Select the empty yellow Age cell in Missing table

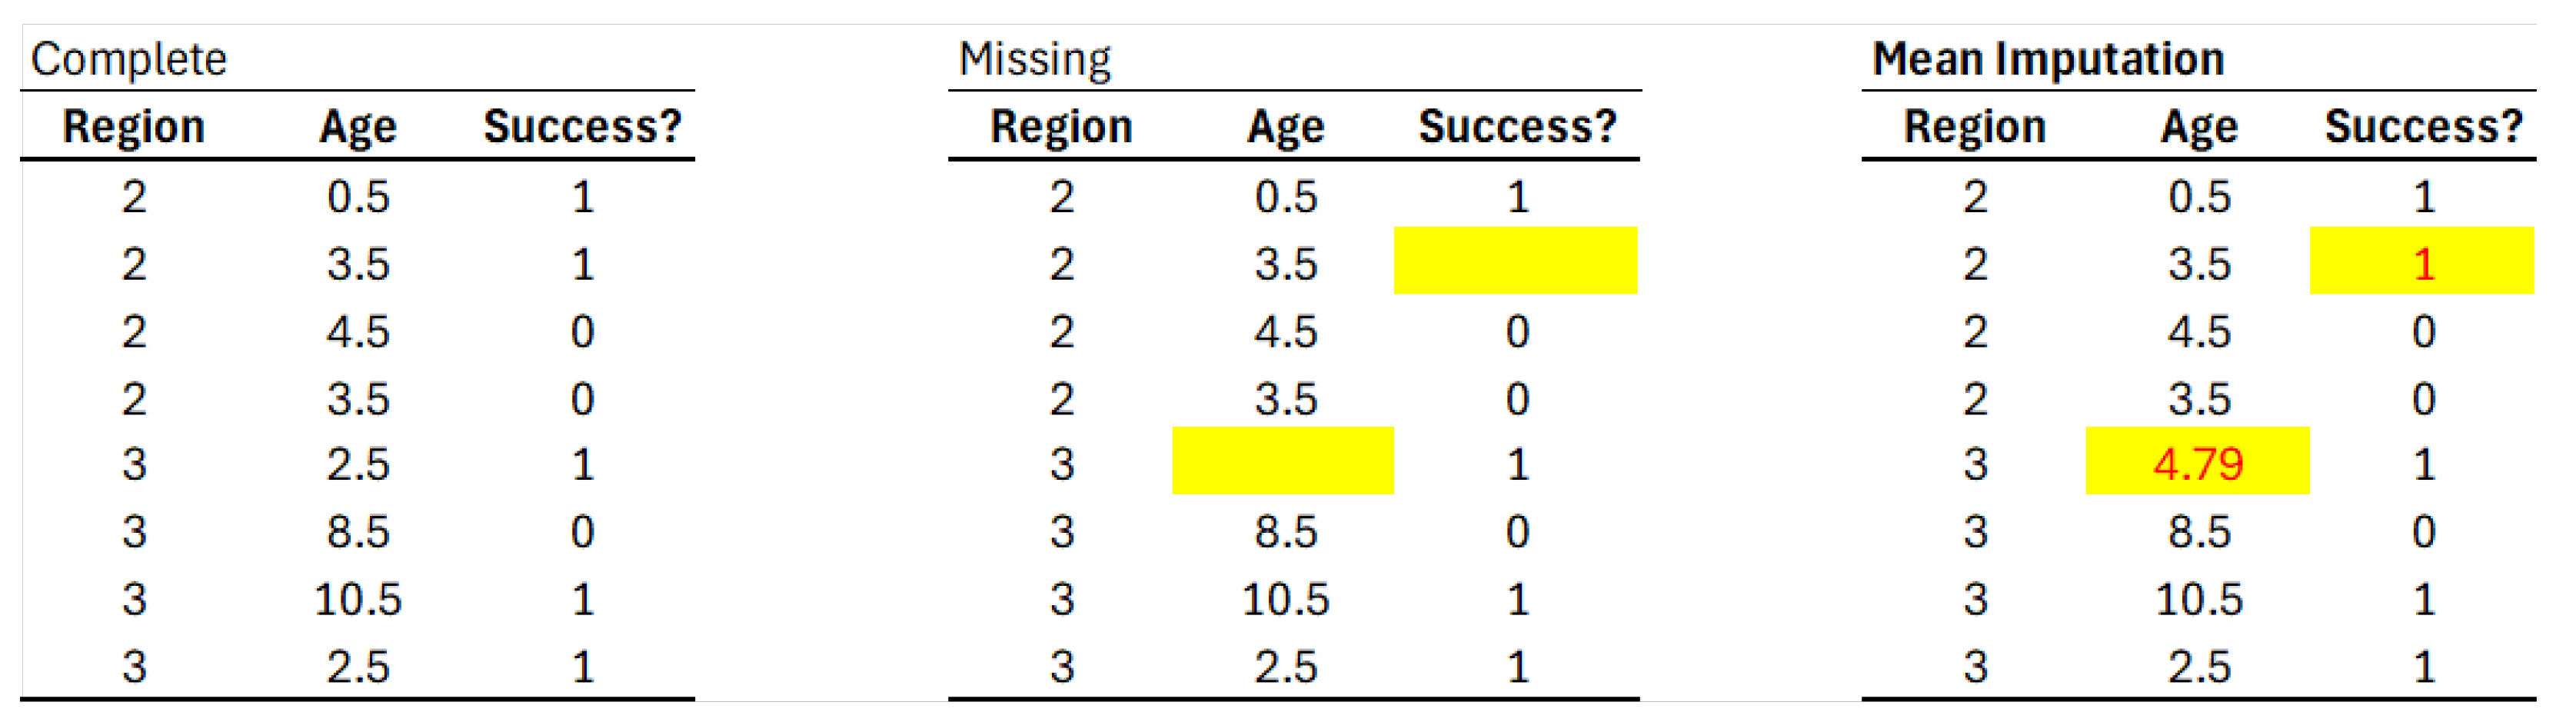1282,461
